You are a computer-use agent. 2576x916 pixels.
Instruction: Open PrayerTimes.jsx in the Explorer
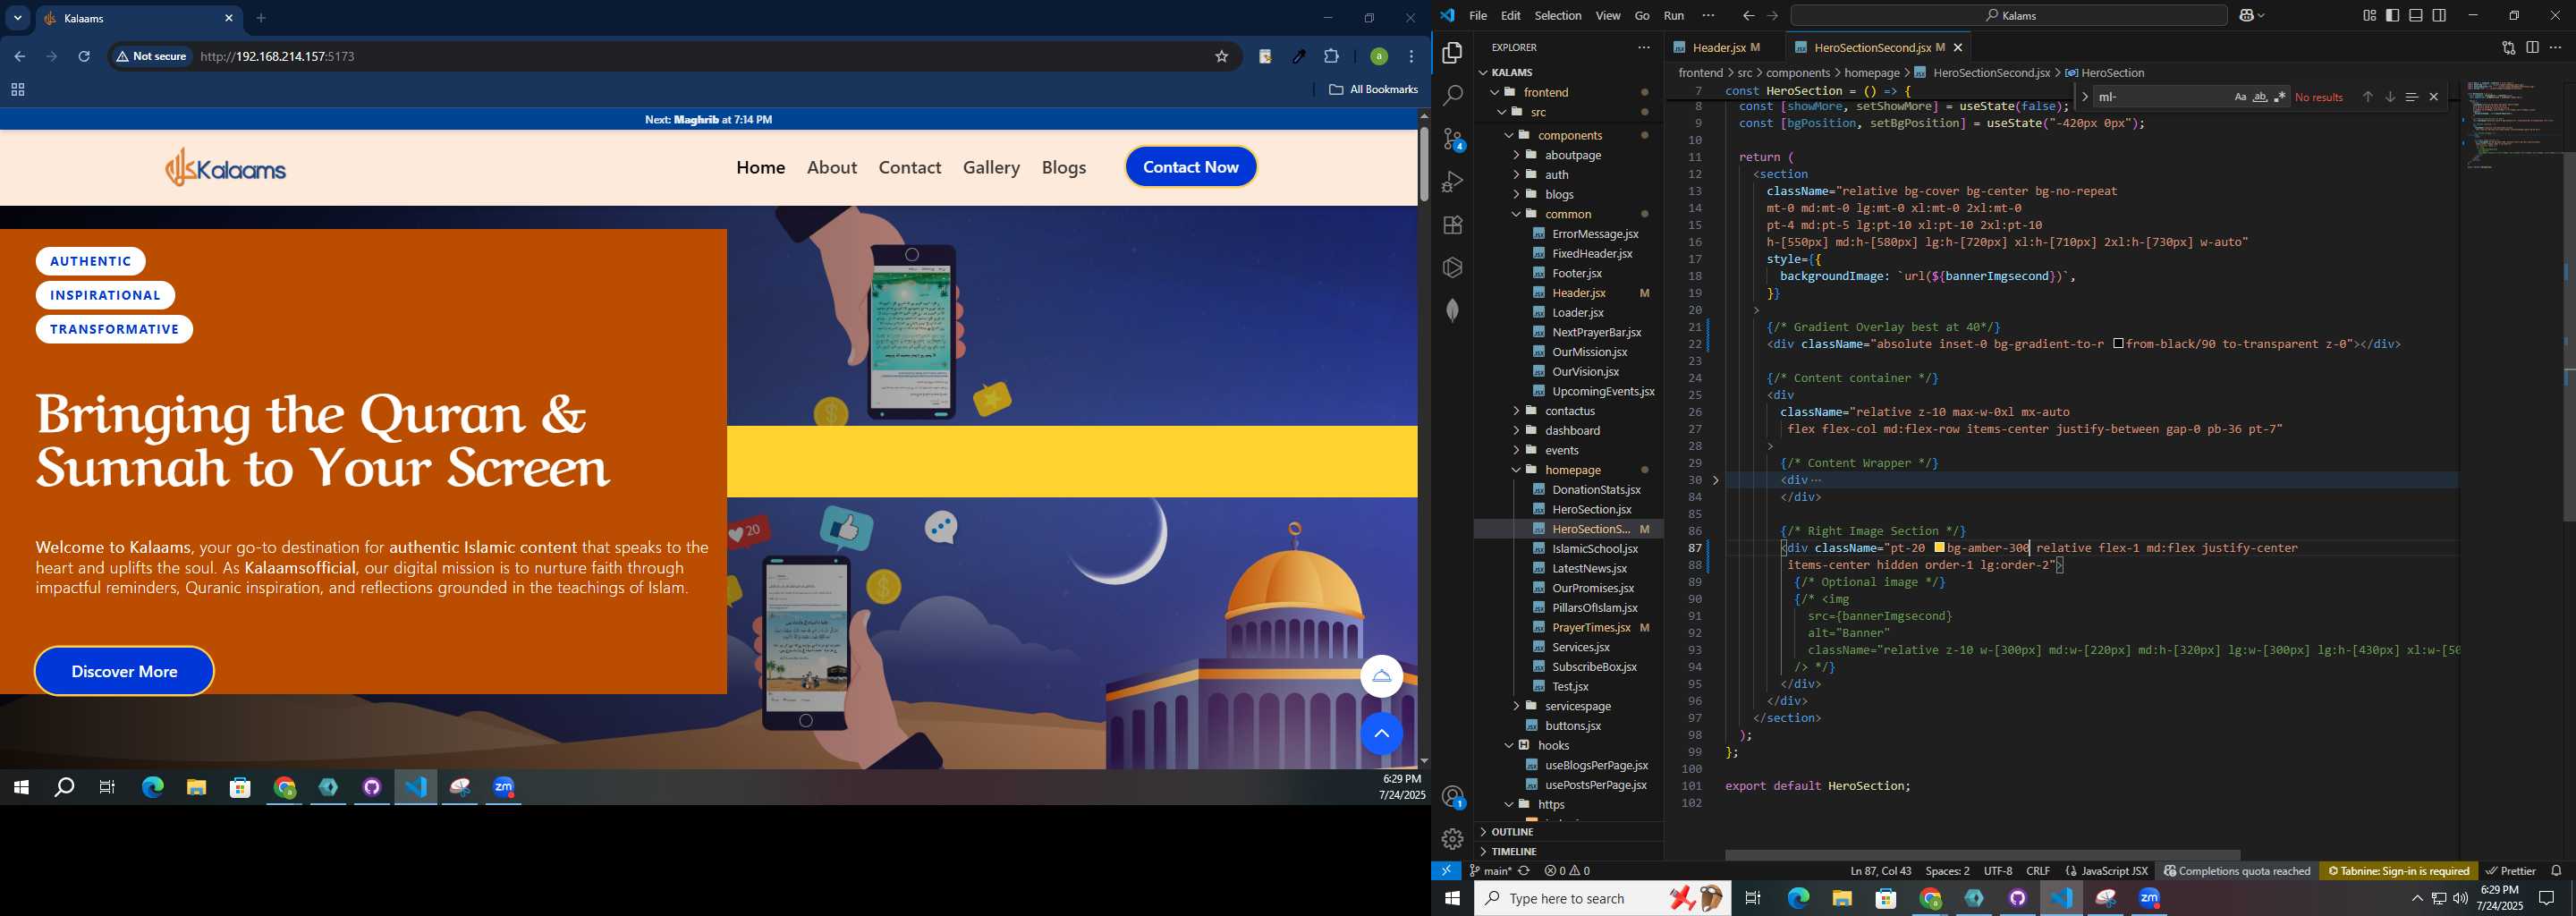1590,627
